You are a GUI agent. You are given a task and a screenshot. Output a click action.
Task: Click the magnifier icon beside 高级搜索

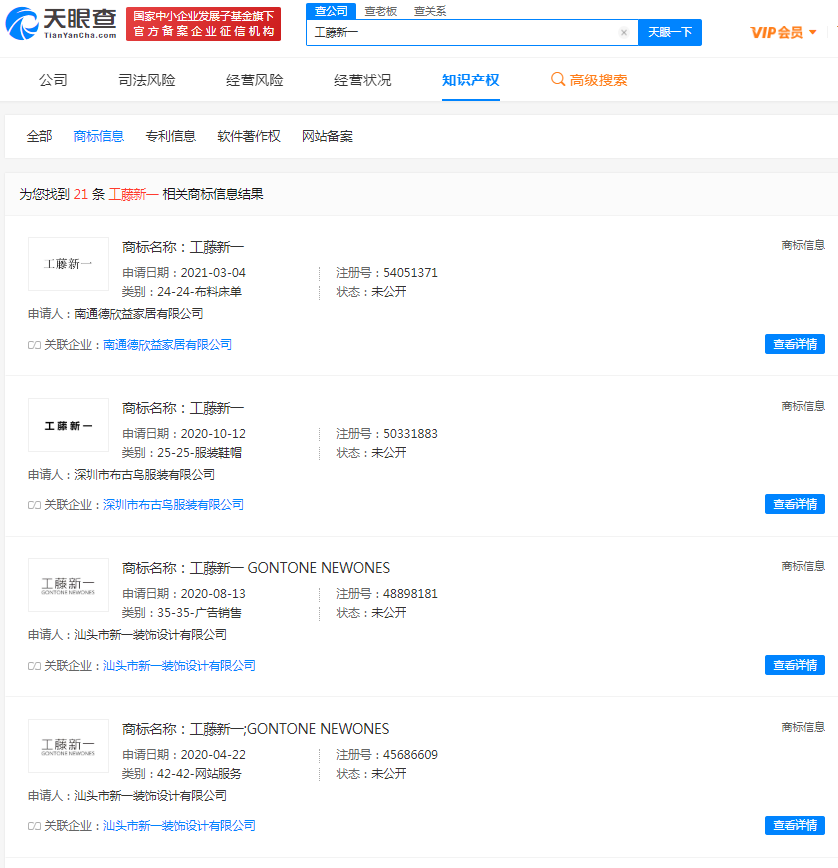pos(558,79)
